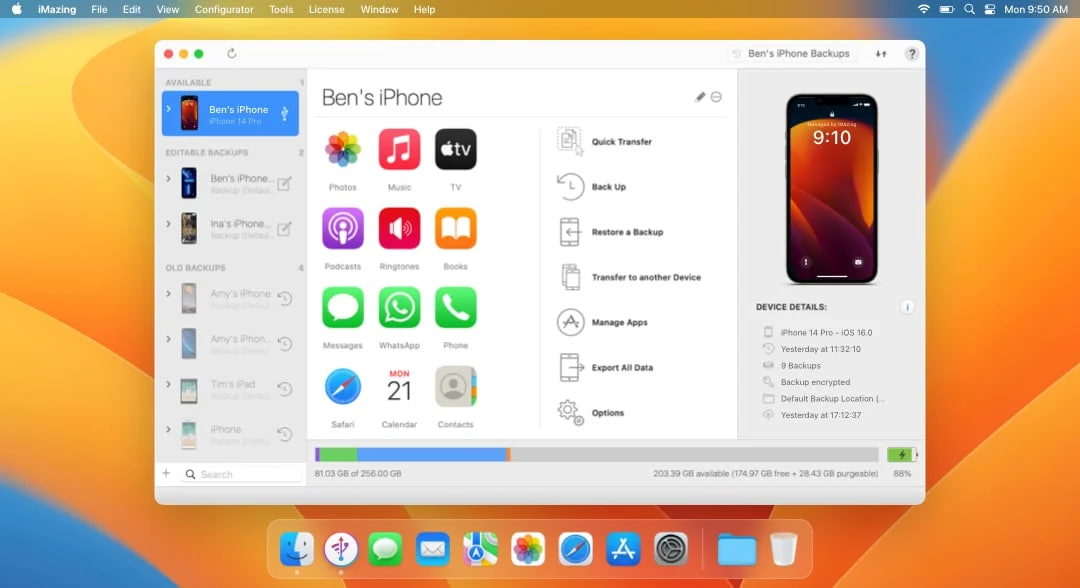
Task: Open the Ringtones section
Action: (399, 229)
